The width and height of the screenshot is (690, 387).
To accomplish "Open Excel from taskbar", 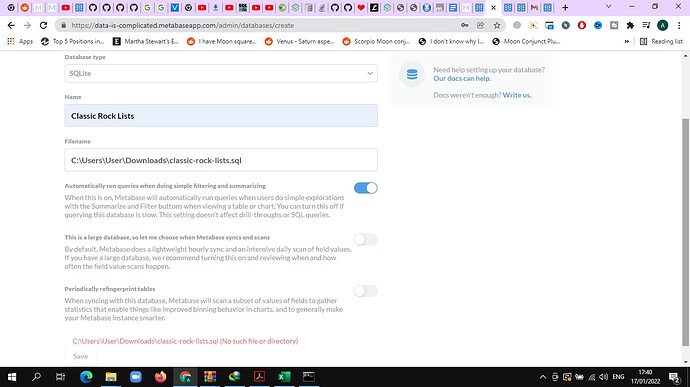I will pos(284,377).
